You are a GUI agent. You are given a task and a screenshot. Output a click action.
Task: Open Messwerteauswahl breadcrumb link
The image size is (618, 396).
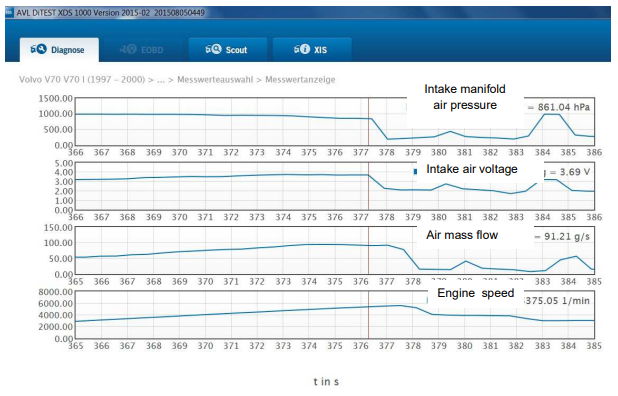[x=215, y=80]
